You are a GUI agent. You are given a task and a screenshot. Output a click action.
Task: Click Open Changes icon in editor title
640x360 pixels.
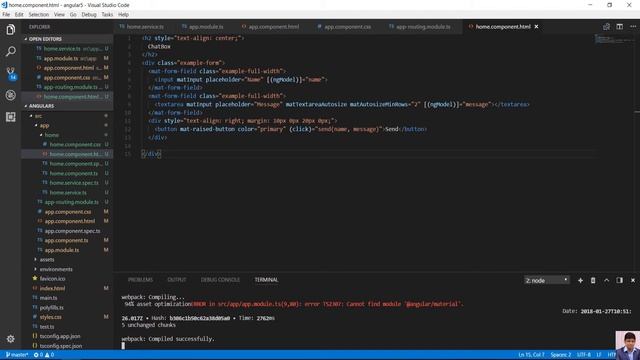(606, 27)
